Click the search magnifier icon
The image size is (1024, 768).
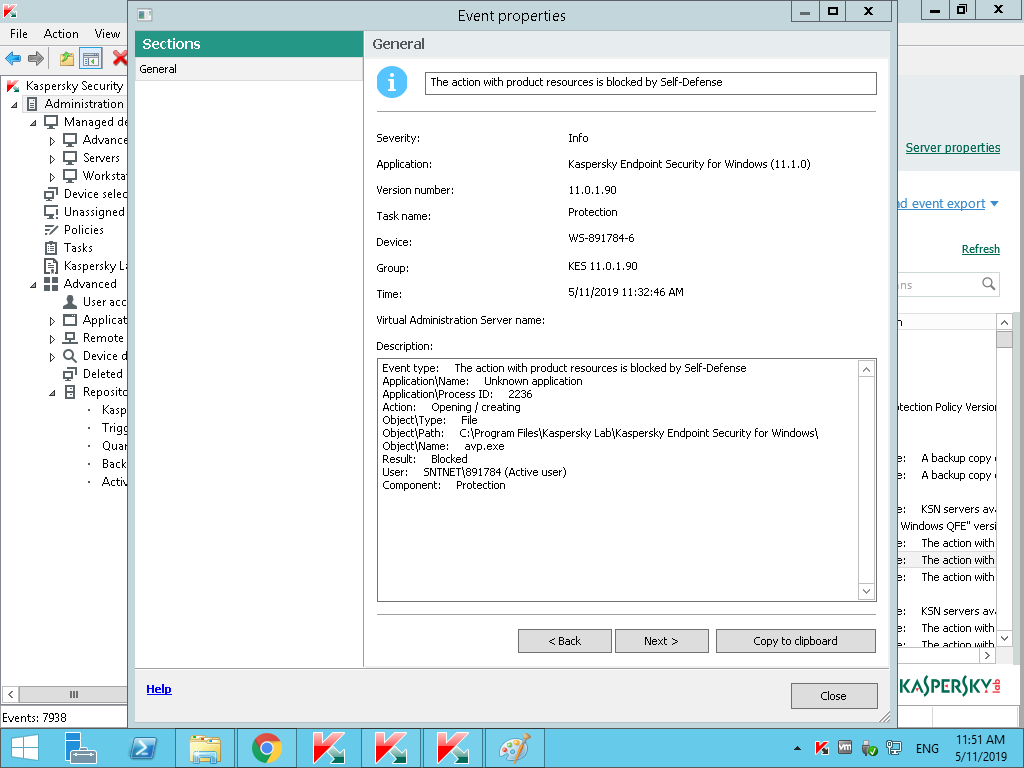(988, 285)
